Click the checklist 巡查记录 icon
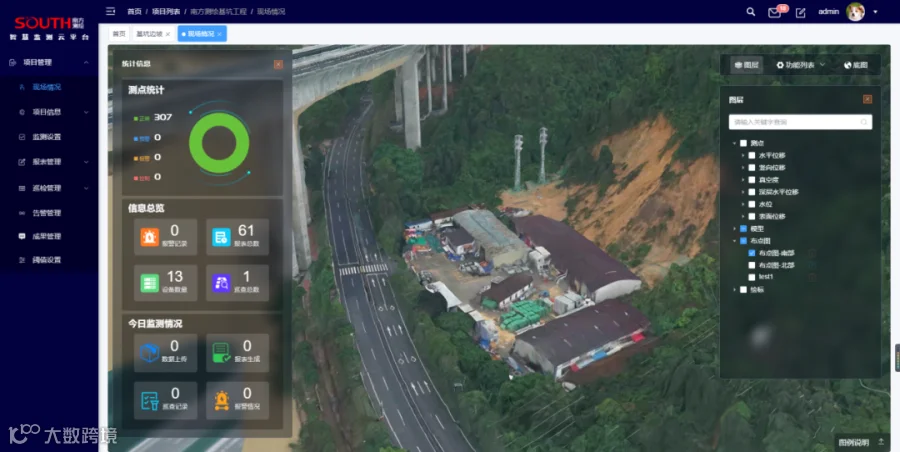900x452 pixels. click(x=149, y=400)
